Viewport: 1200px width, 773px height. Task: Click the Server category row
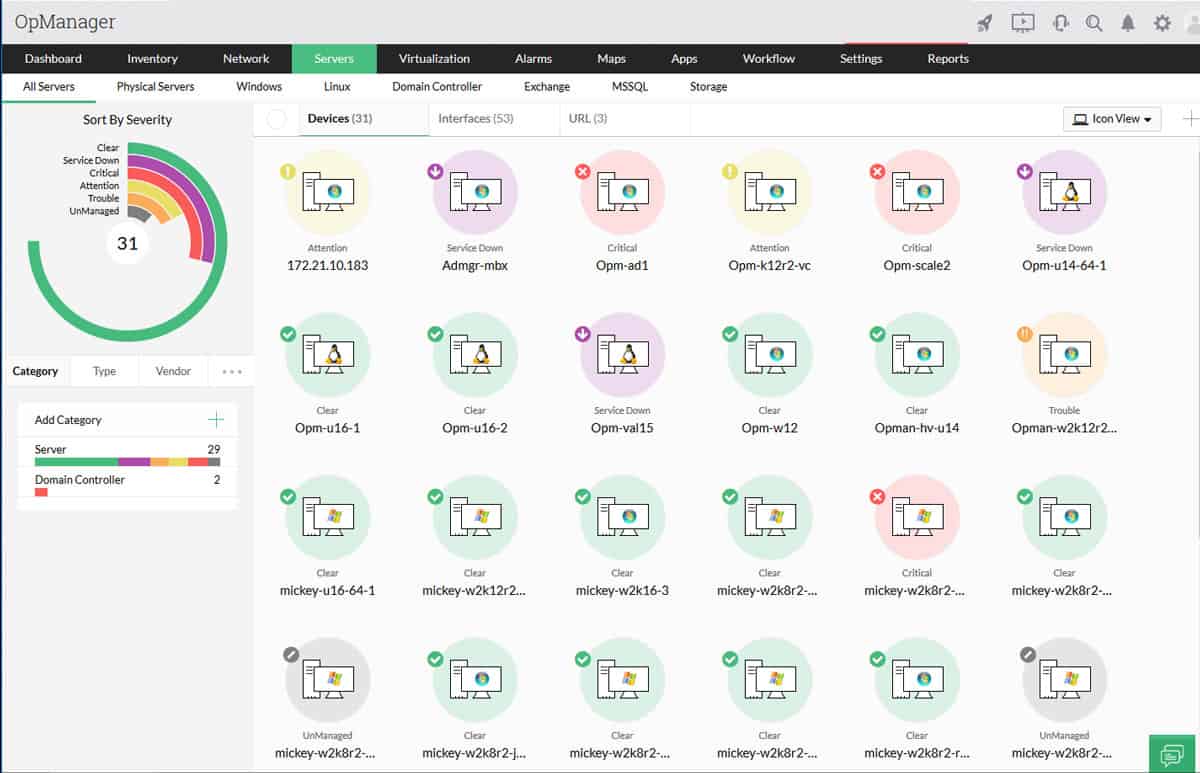127,455
